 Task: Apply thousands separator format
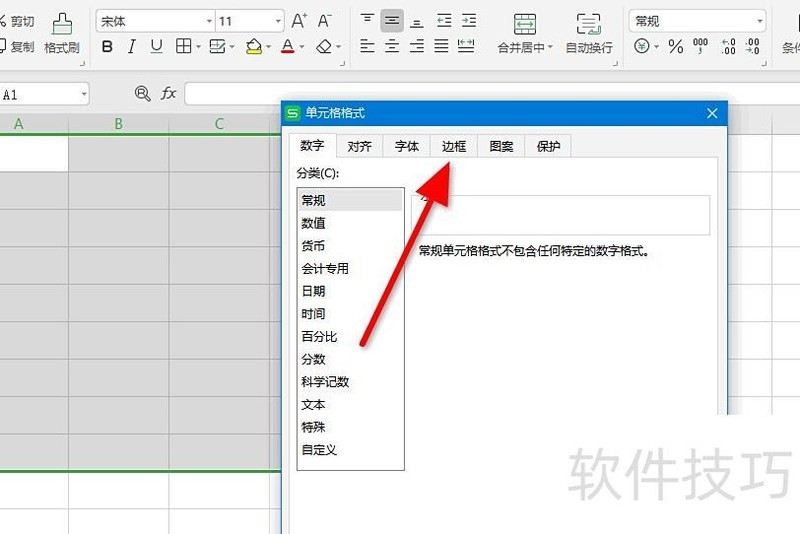(700, 46)
